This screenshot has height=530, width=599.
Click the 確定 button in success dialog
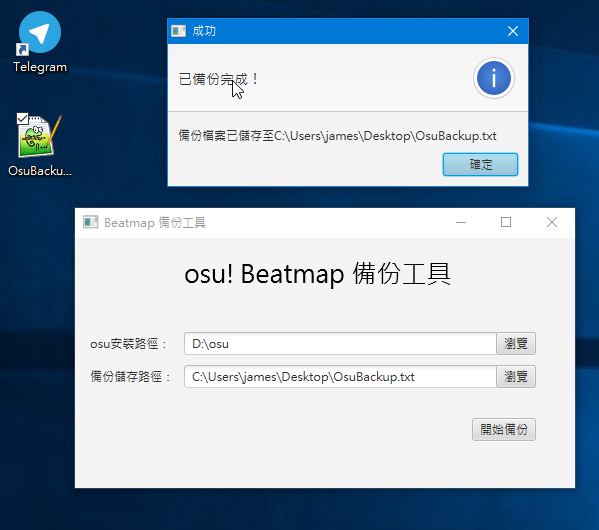point(480,165)
